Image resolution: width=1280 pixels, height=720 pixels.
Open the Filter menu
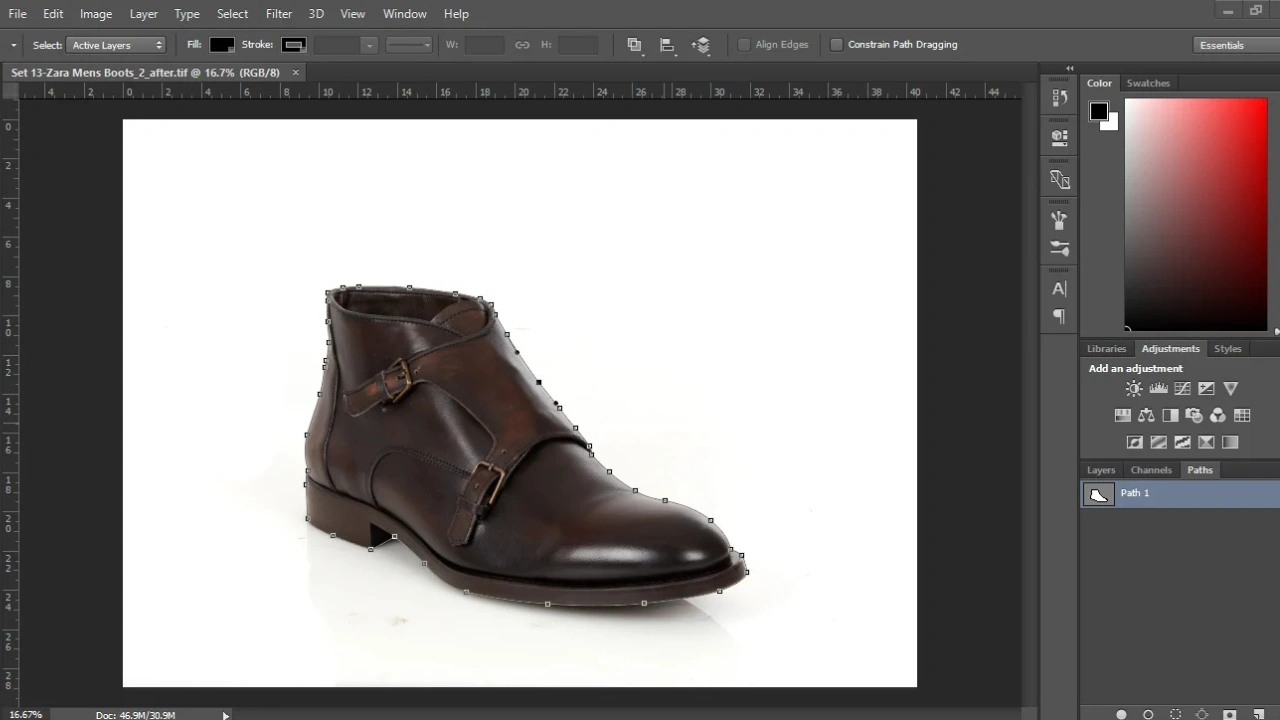point(279,14)
